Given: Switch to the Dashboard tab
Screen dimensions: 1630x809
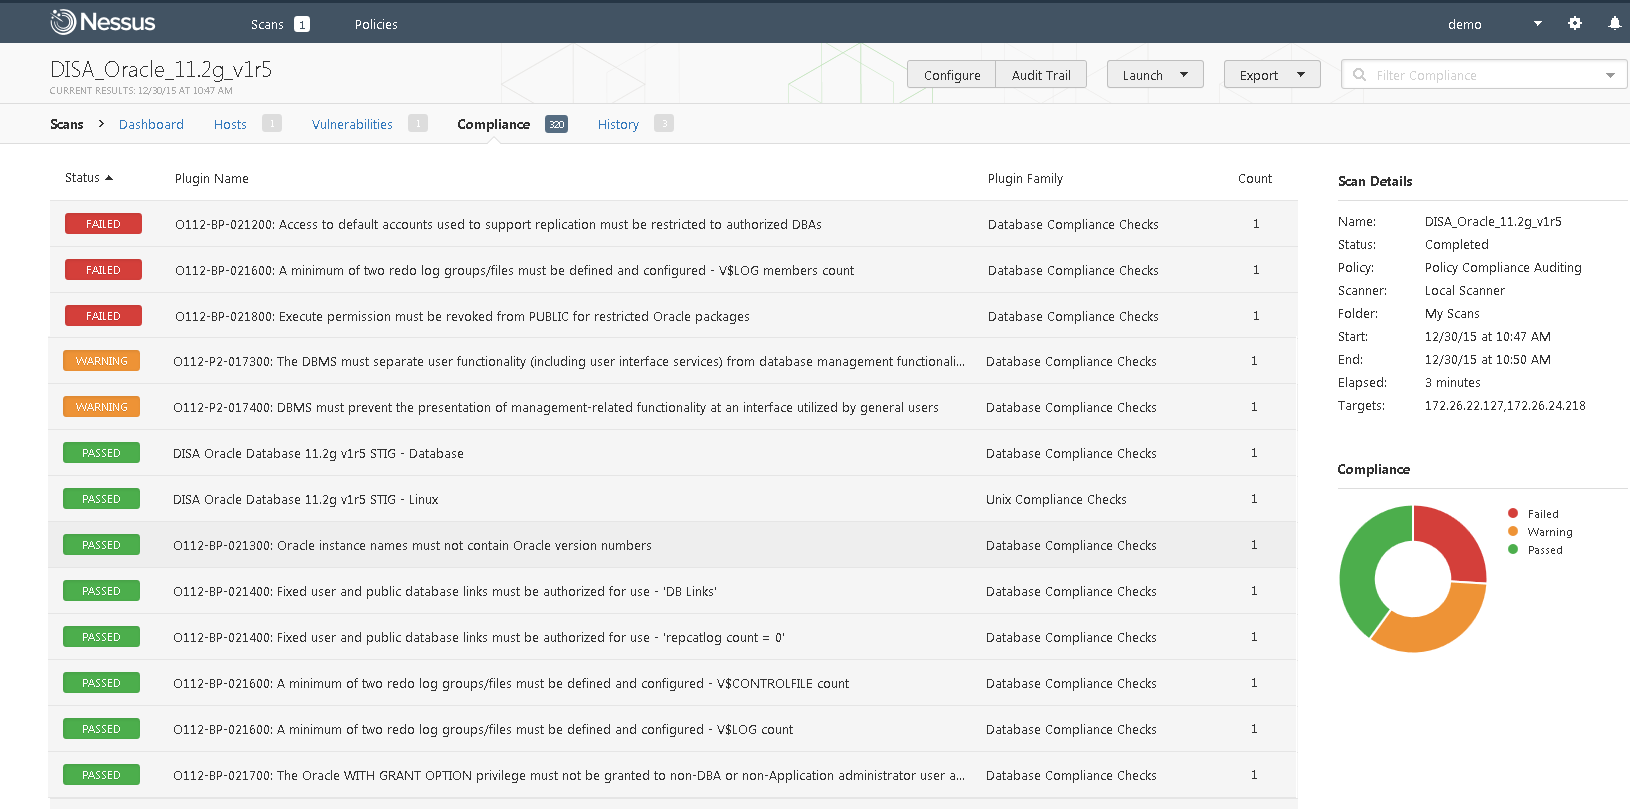Looking at the screenshot, I should (x=151, y=124).
